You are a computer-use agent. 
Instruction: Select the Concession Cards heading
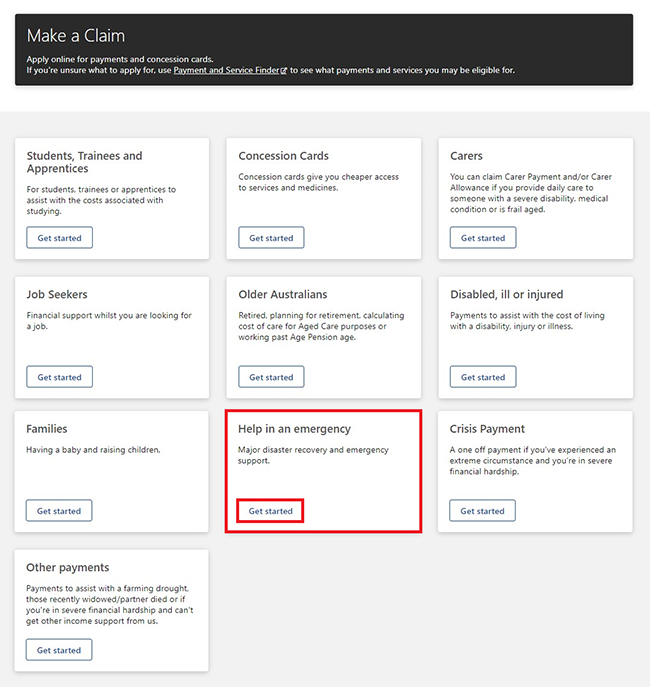283,156
